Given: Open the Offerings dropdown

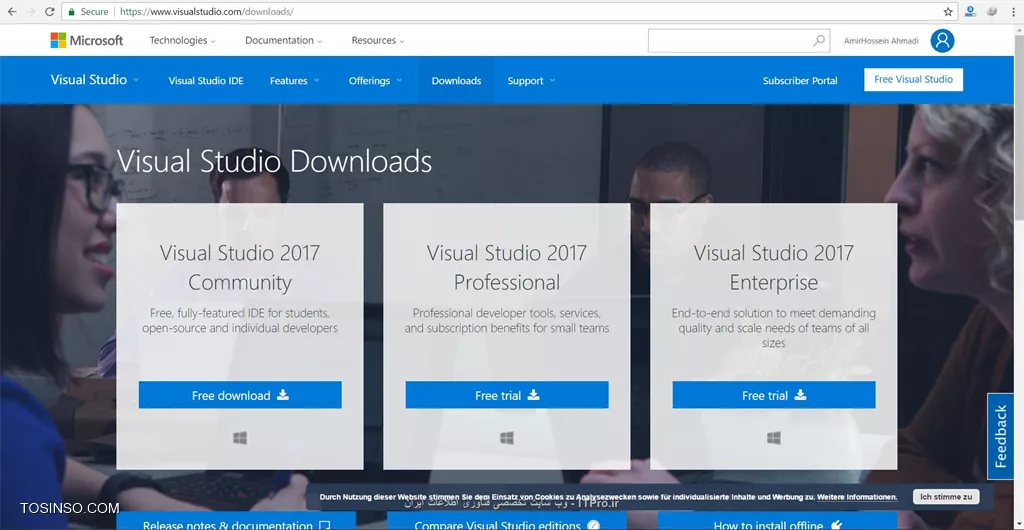Looking at the screenshot, I should click(x=375, y=81).
